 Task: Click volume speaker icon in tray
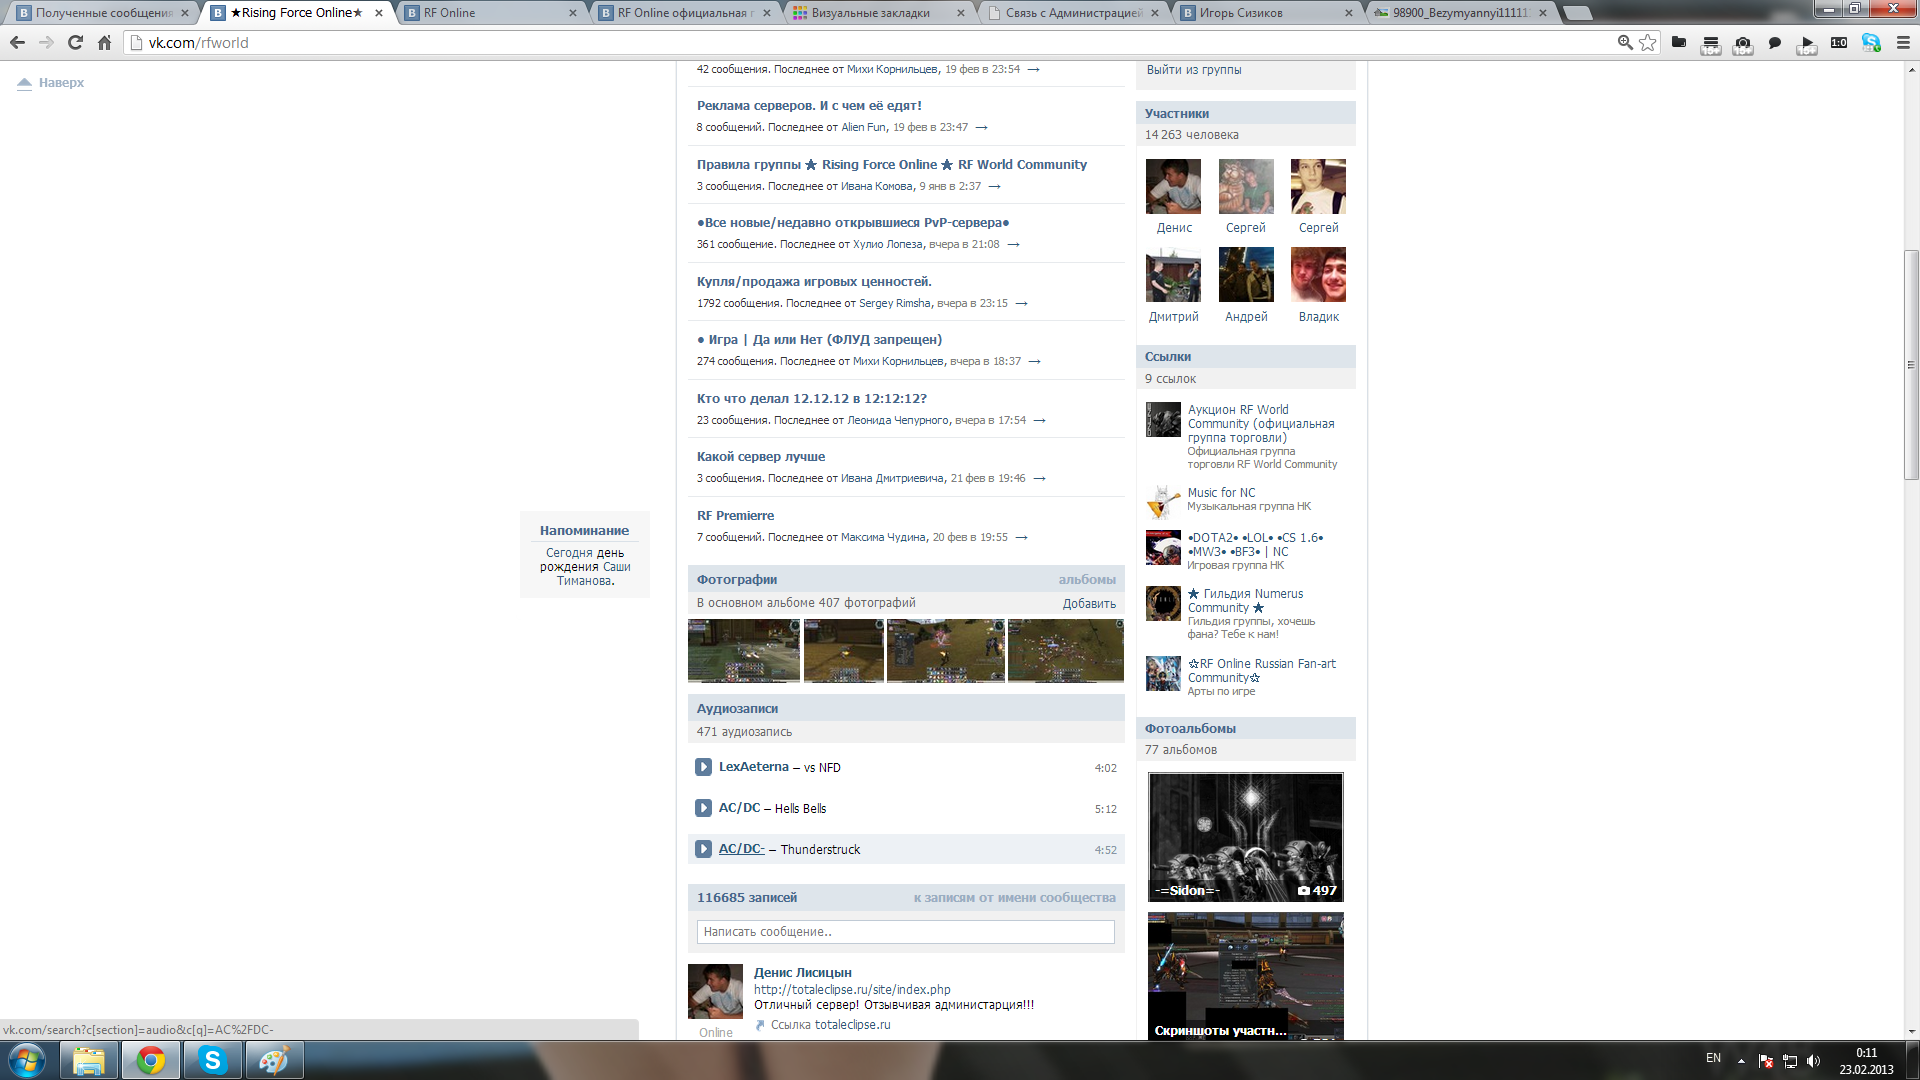(1814, 1061)
